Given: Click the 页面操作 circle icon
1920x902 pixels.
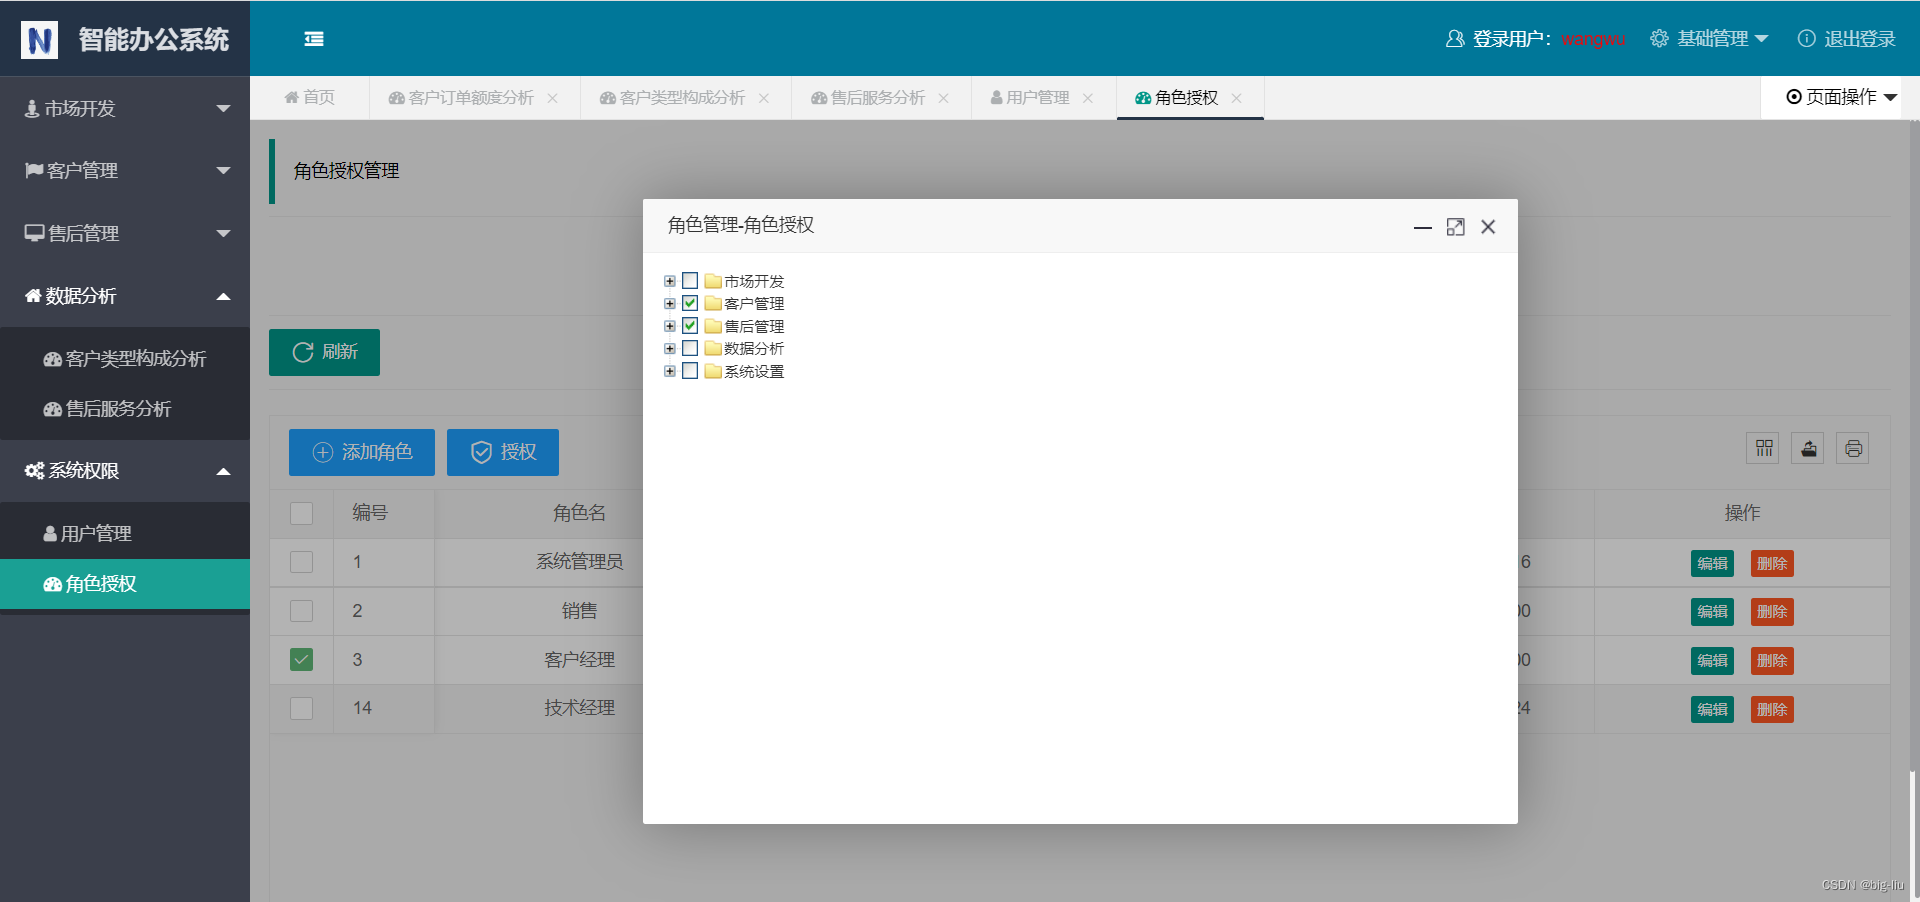Looking at the screenshot, I should [1794, 97].
